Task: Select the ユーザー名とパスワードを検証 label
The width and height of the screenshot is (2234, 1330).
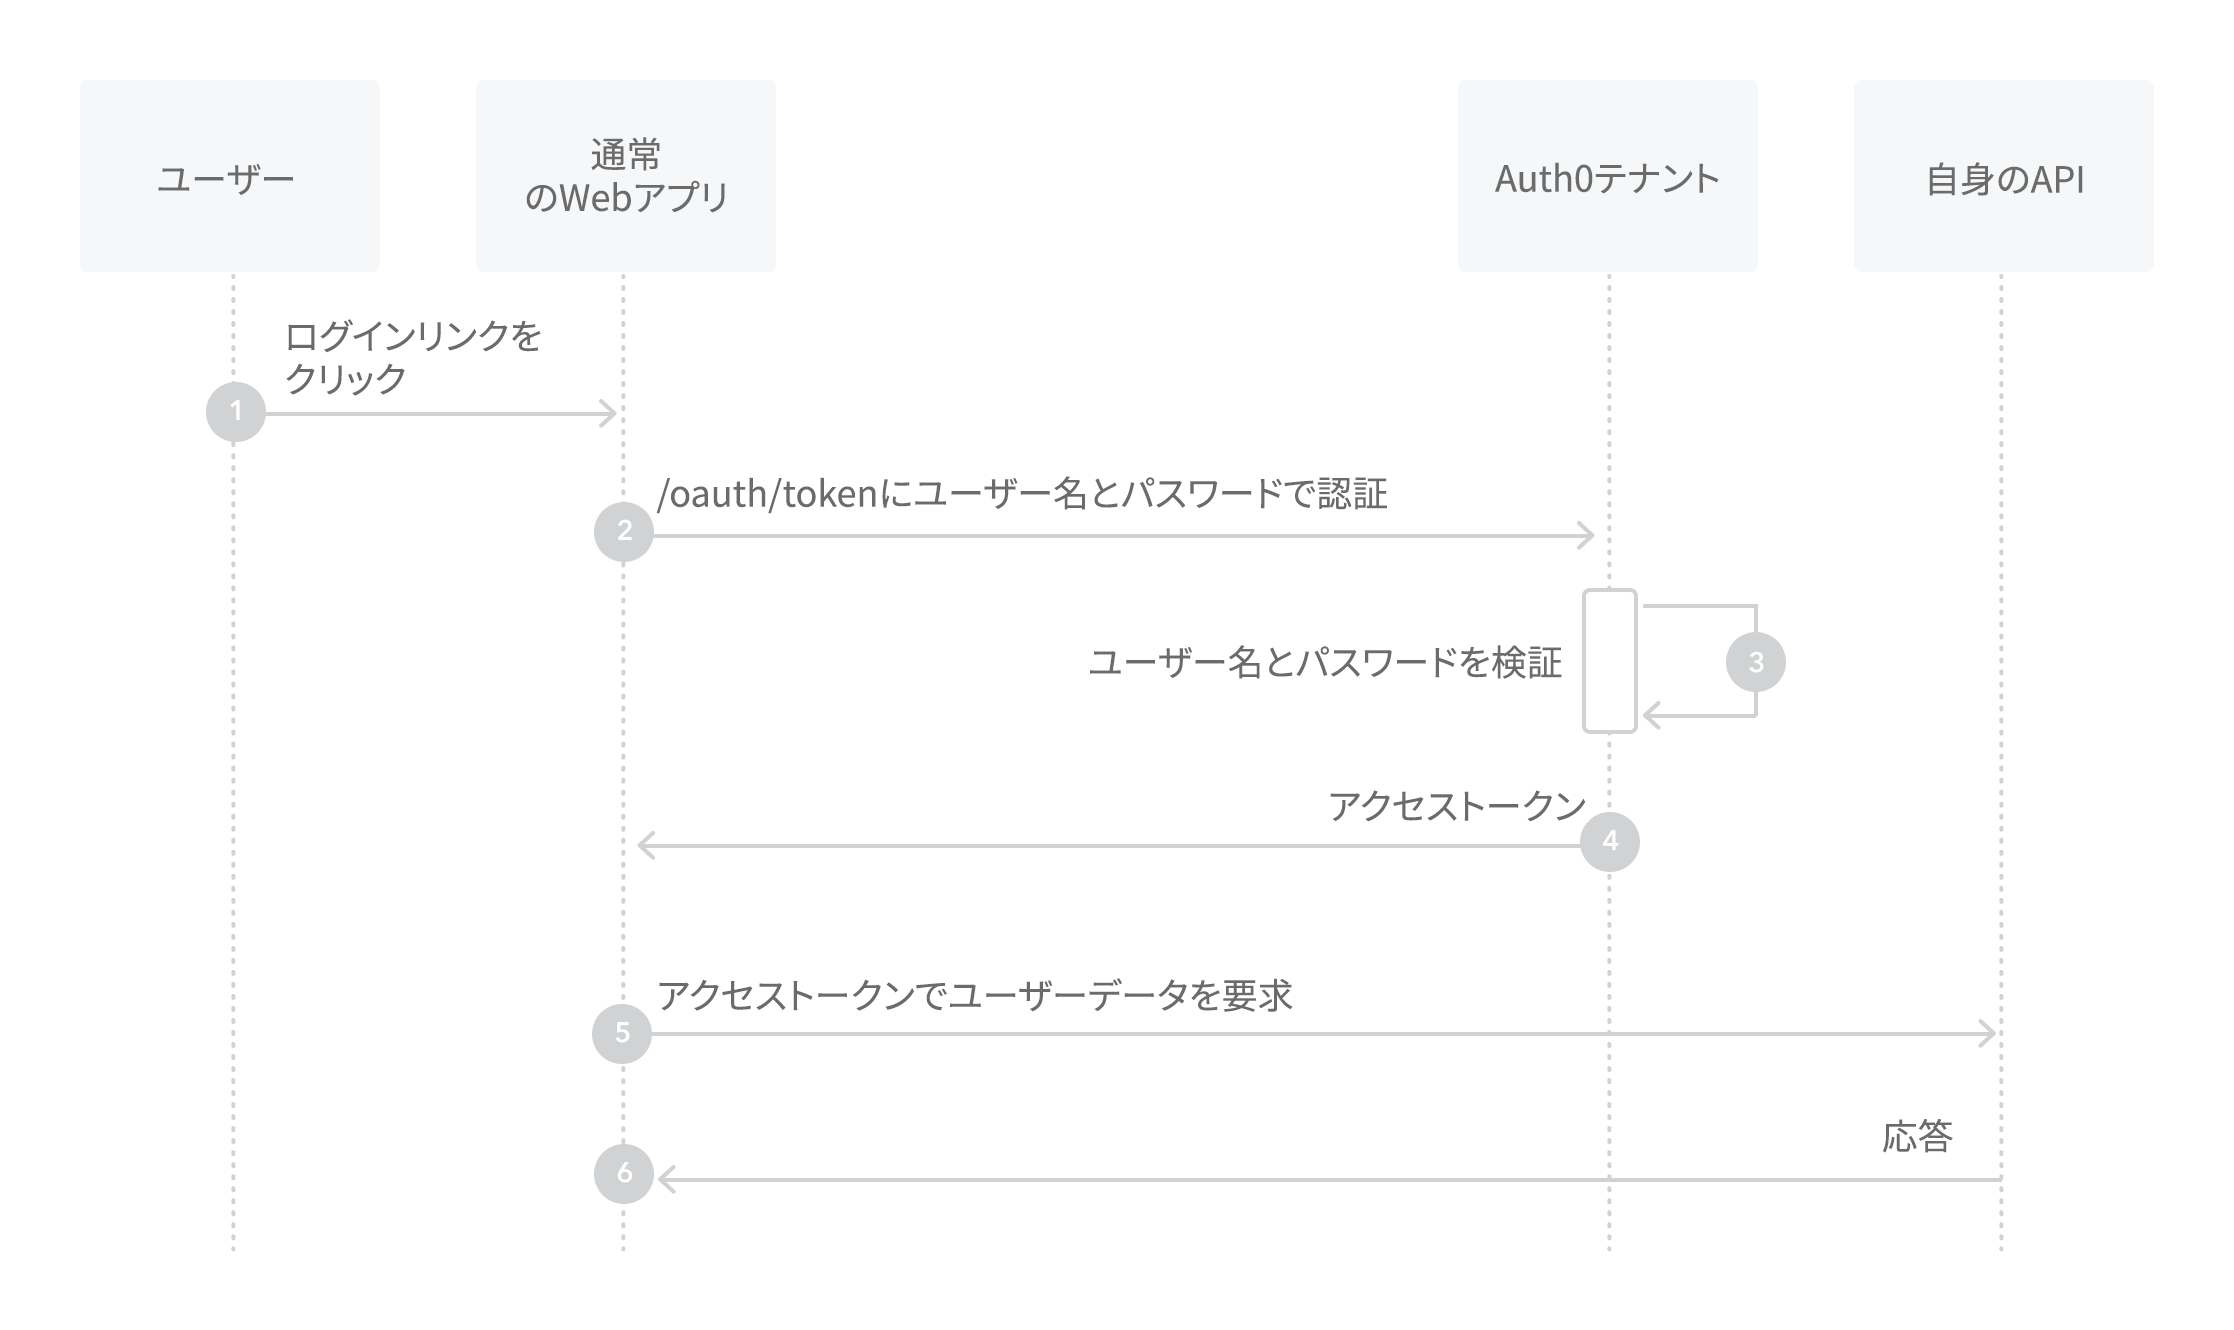Action: tap(1325, 662)
